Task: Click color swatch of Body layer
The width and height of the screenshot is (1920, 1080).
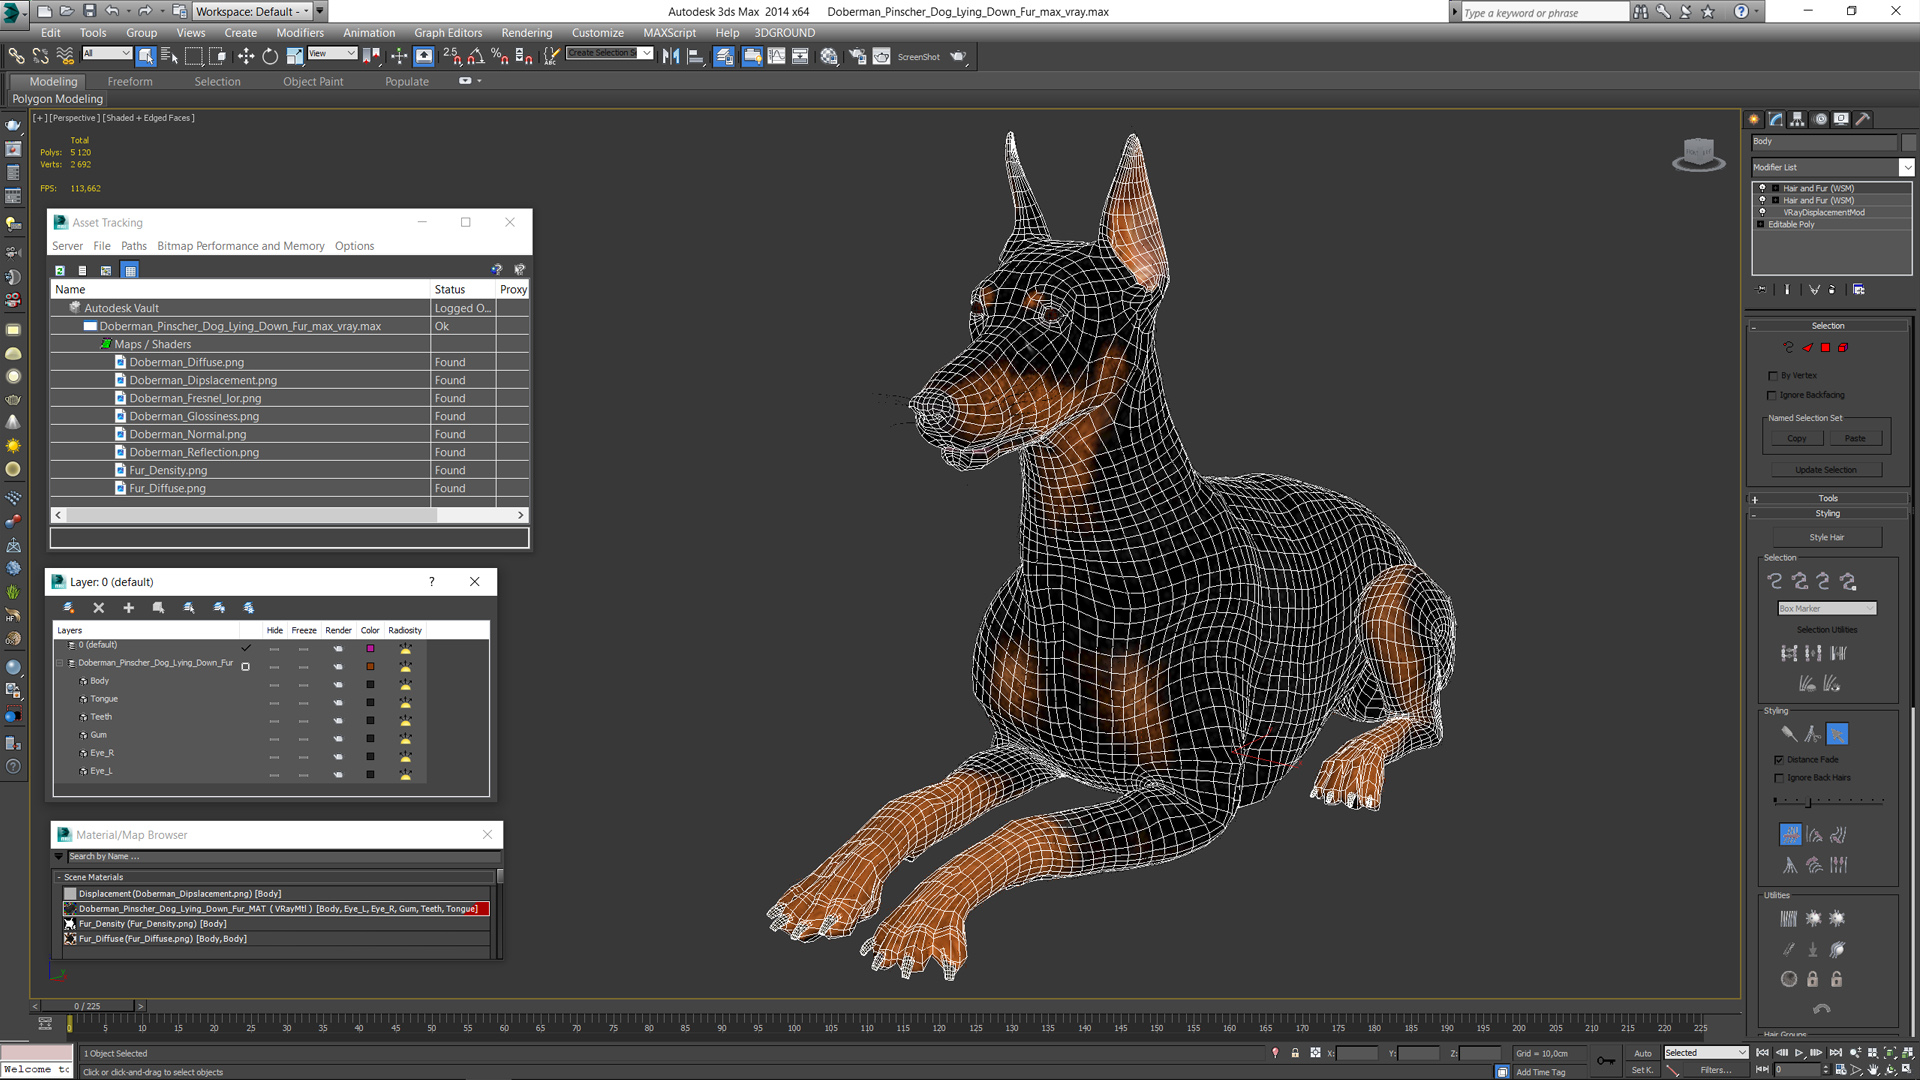Action: click(x=370, y=685)
